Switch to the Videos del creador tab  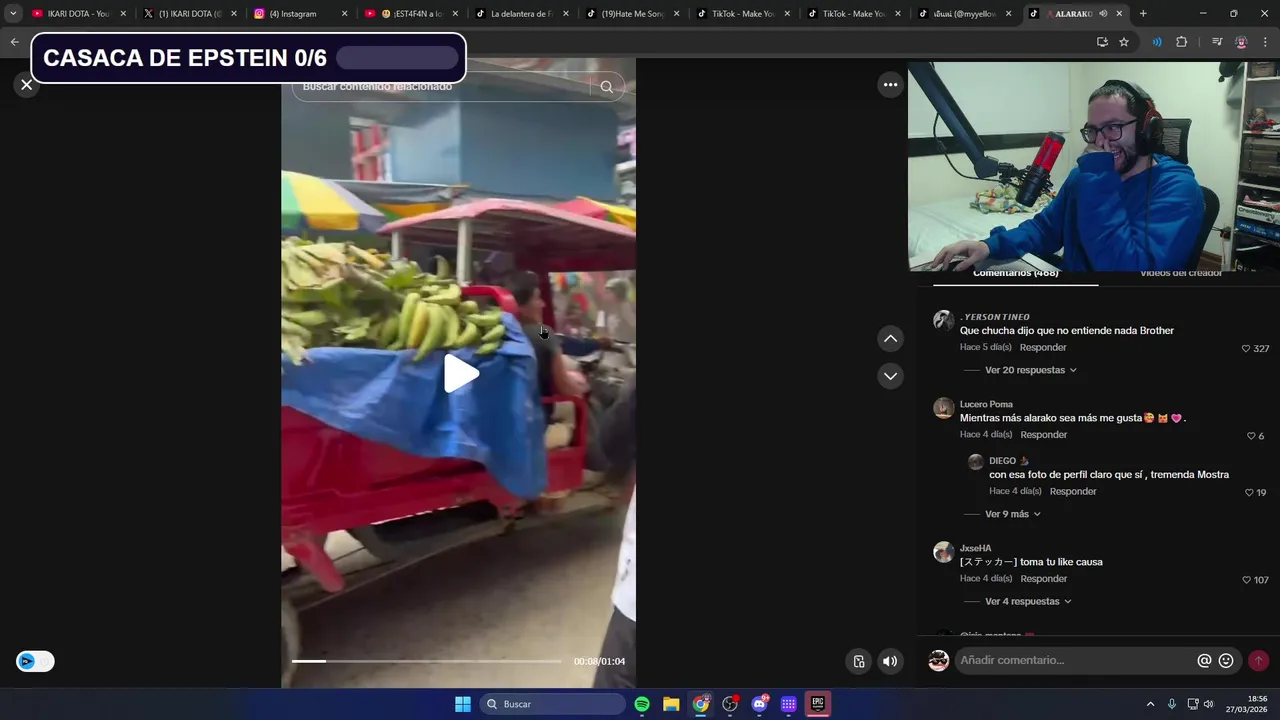[1181, 274]
